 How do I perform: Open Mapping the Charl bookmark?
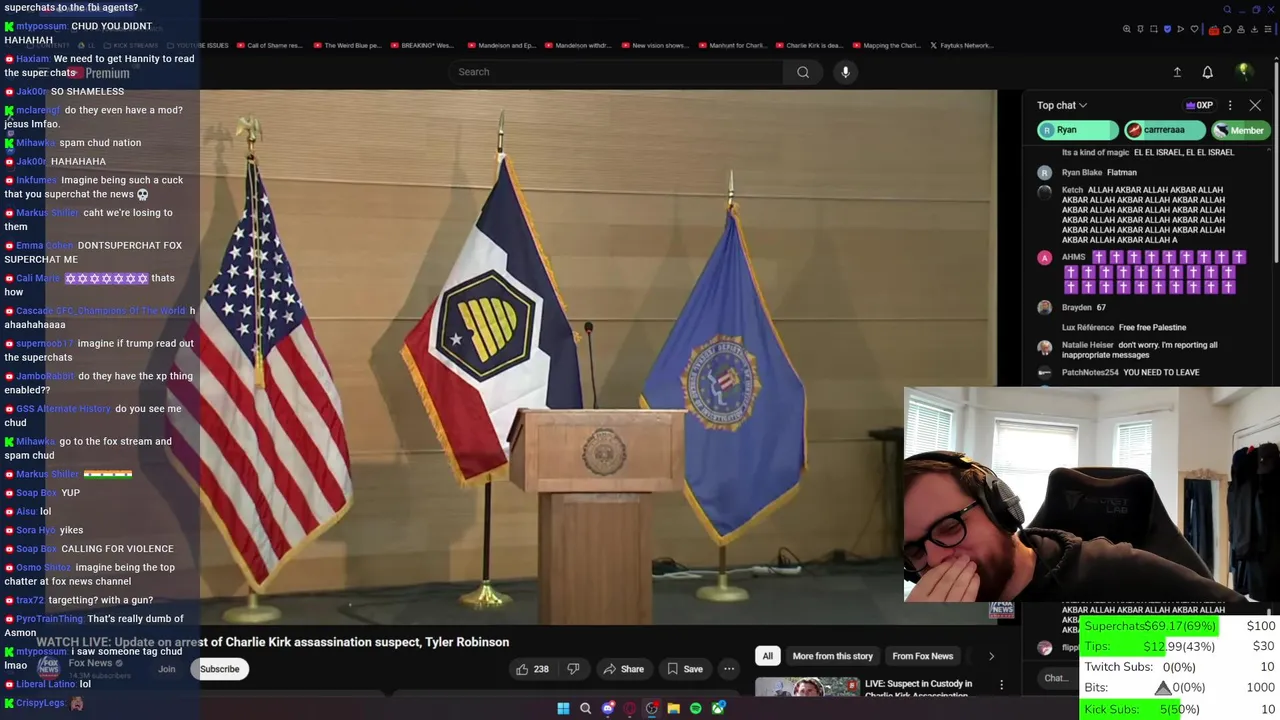(887, 45)
